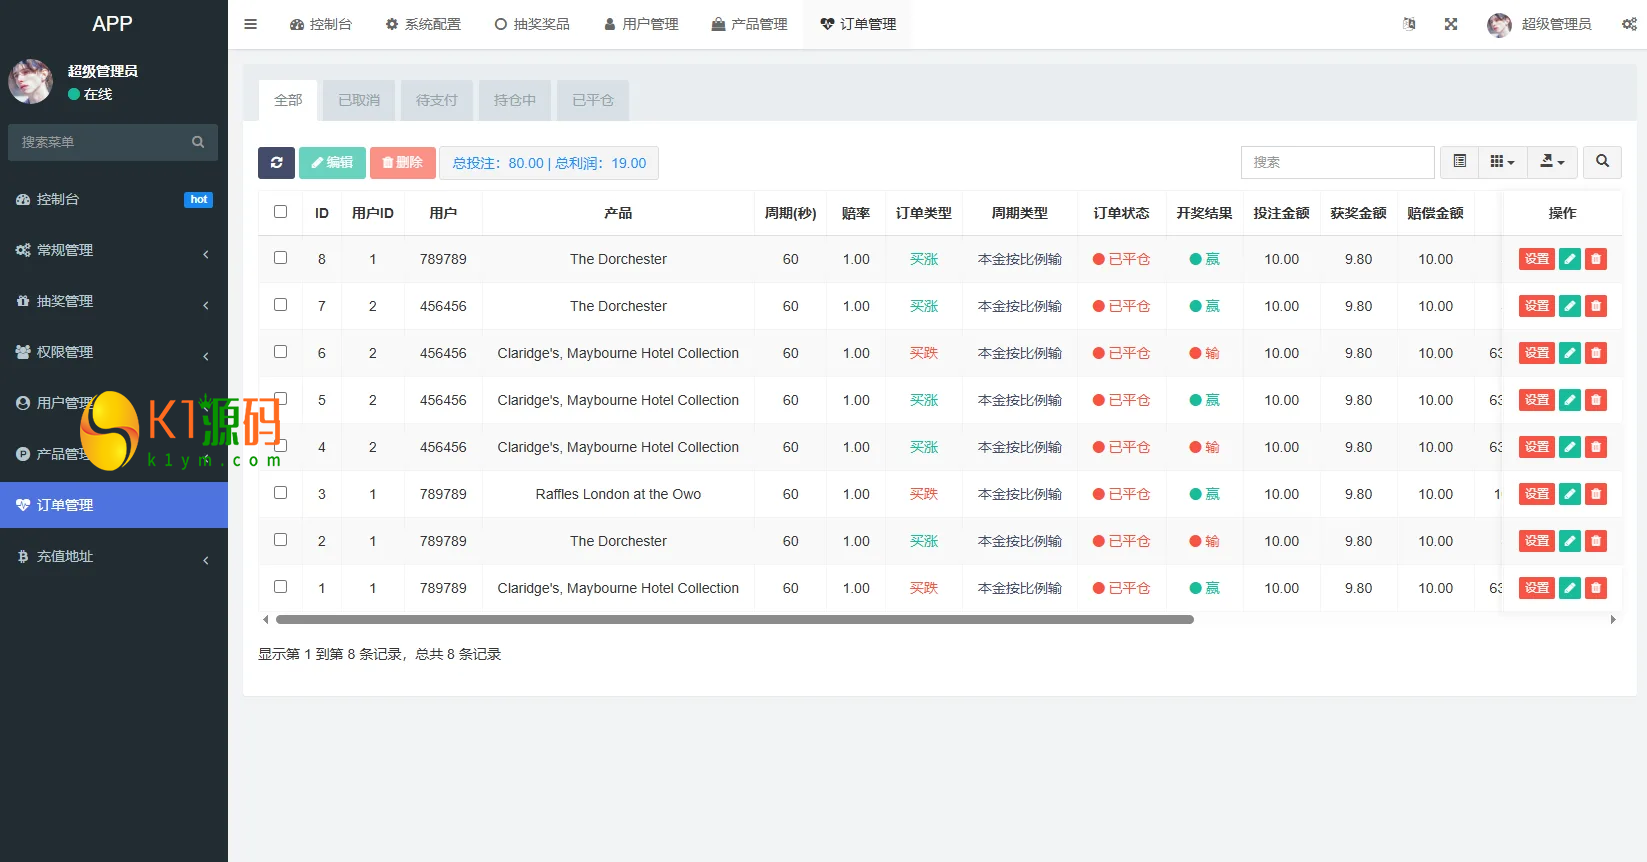This screenshot has width=1647, height=862.
Task: Select the 持仓中 filter tab
Action: pos(515,100)
